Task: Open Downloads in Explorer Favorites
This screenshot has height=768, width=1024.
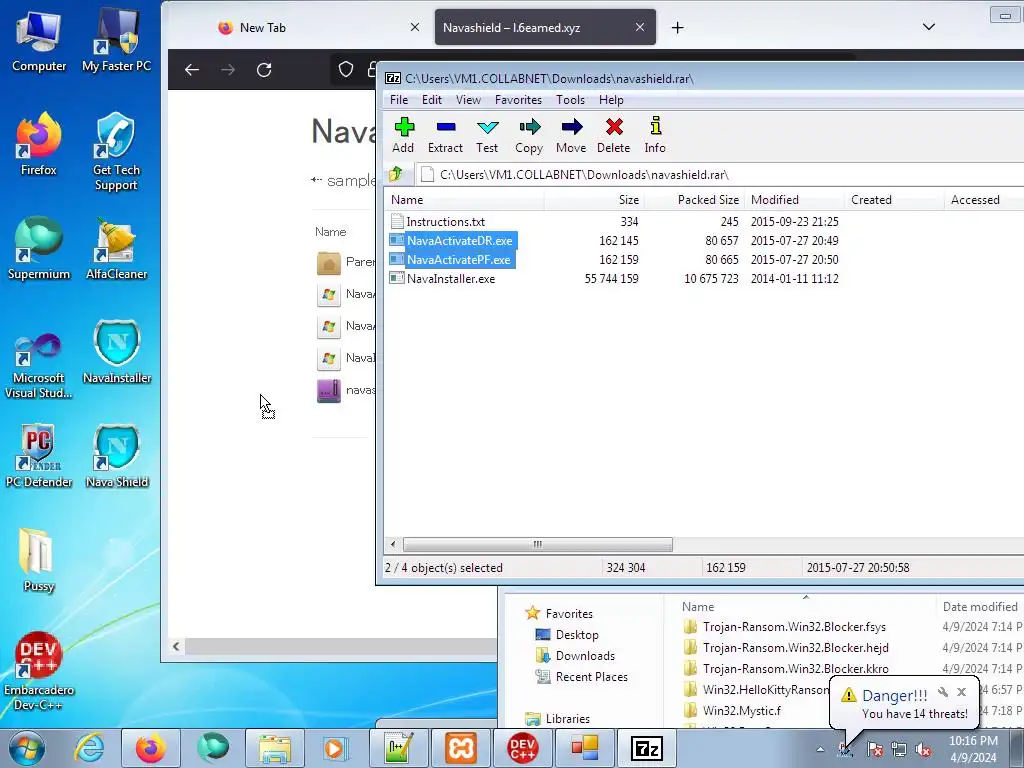Action: (x=585, y=656)
